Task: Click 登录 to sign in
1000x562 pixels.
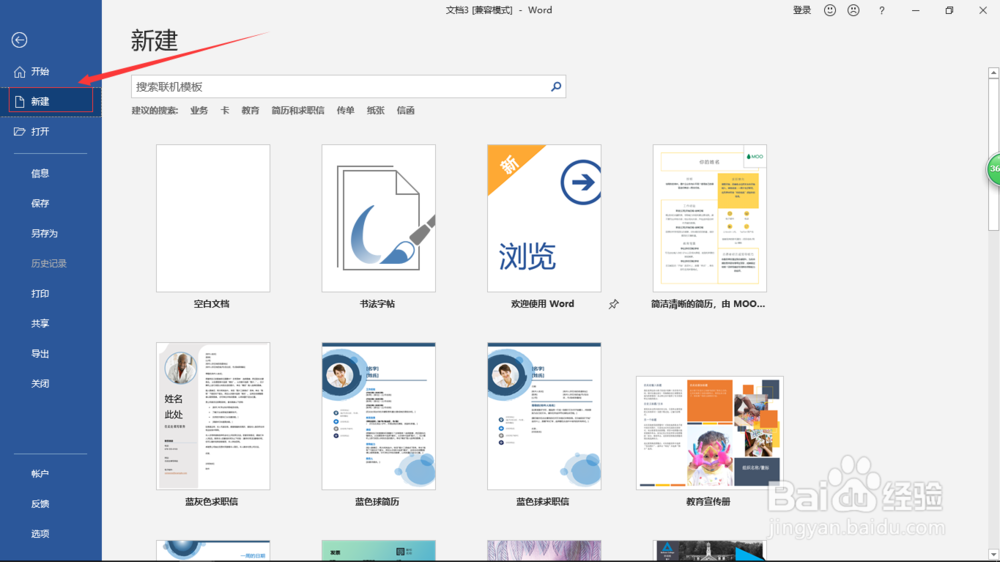Action: (802, 10)
